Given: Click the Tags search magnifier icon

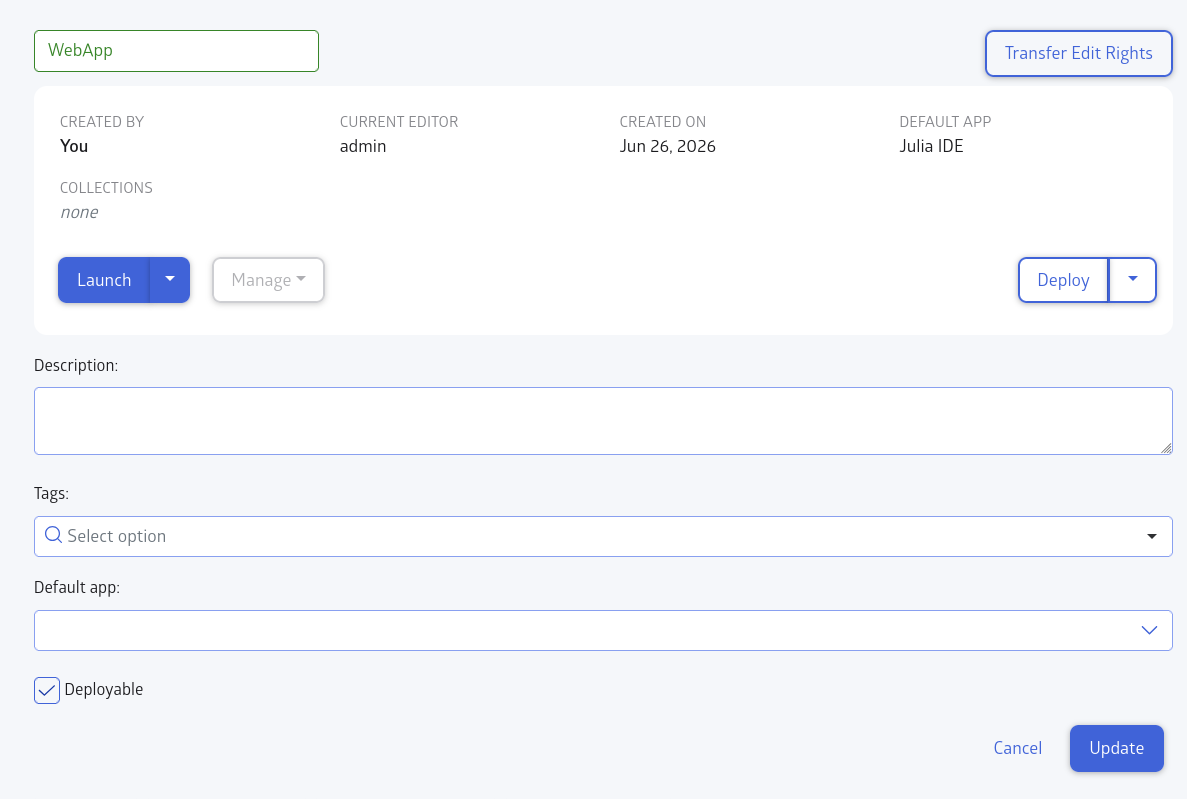Looking at the screenshot, I should 53,535.
